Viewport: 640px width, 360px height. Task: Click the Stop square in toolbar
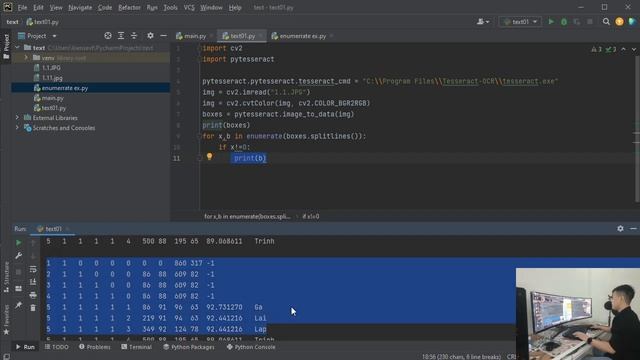coord(590,22)
